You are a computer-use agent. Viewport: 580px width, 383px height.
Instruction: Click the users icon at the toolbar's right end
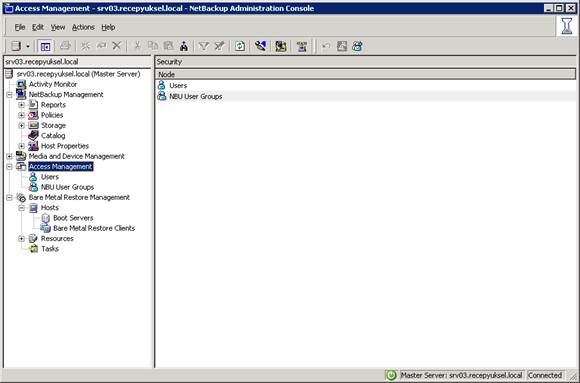pos(357,46)
